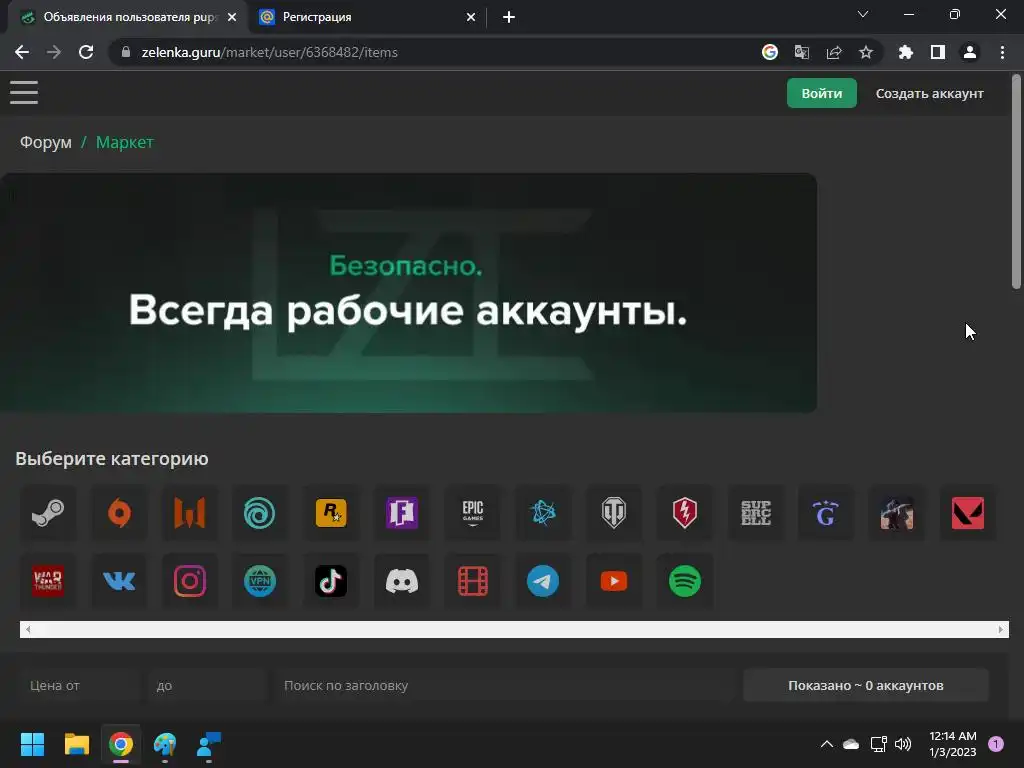This screenshot has height=768, width=1024.
Task: Select the Объявления пользователя tab
Action: click(129, 17)
